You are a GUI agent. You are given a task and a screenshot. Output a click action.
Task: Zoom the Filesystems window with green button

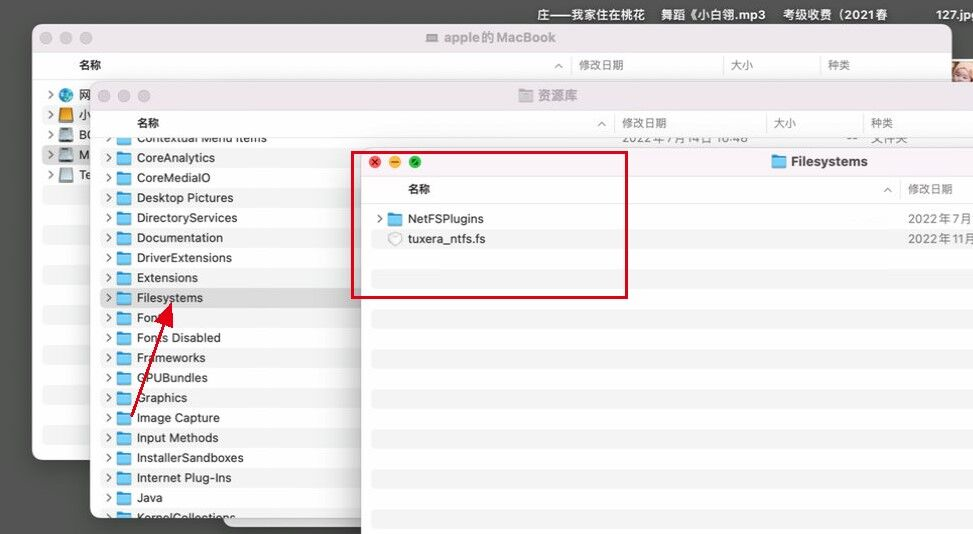(x=415, y=162)
